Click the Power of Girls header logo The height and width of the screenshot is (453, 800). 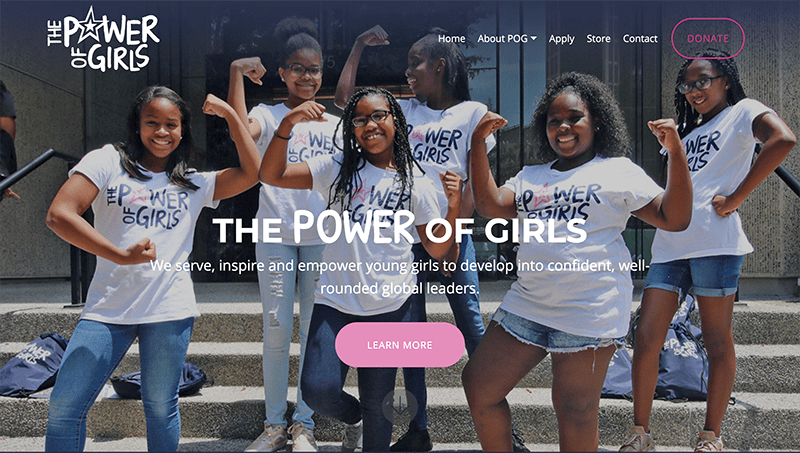click(104, 39)
